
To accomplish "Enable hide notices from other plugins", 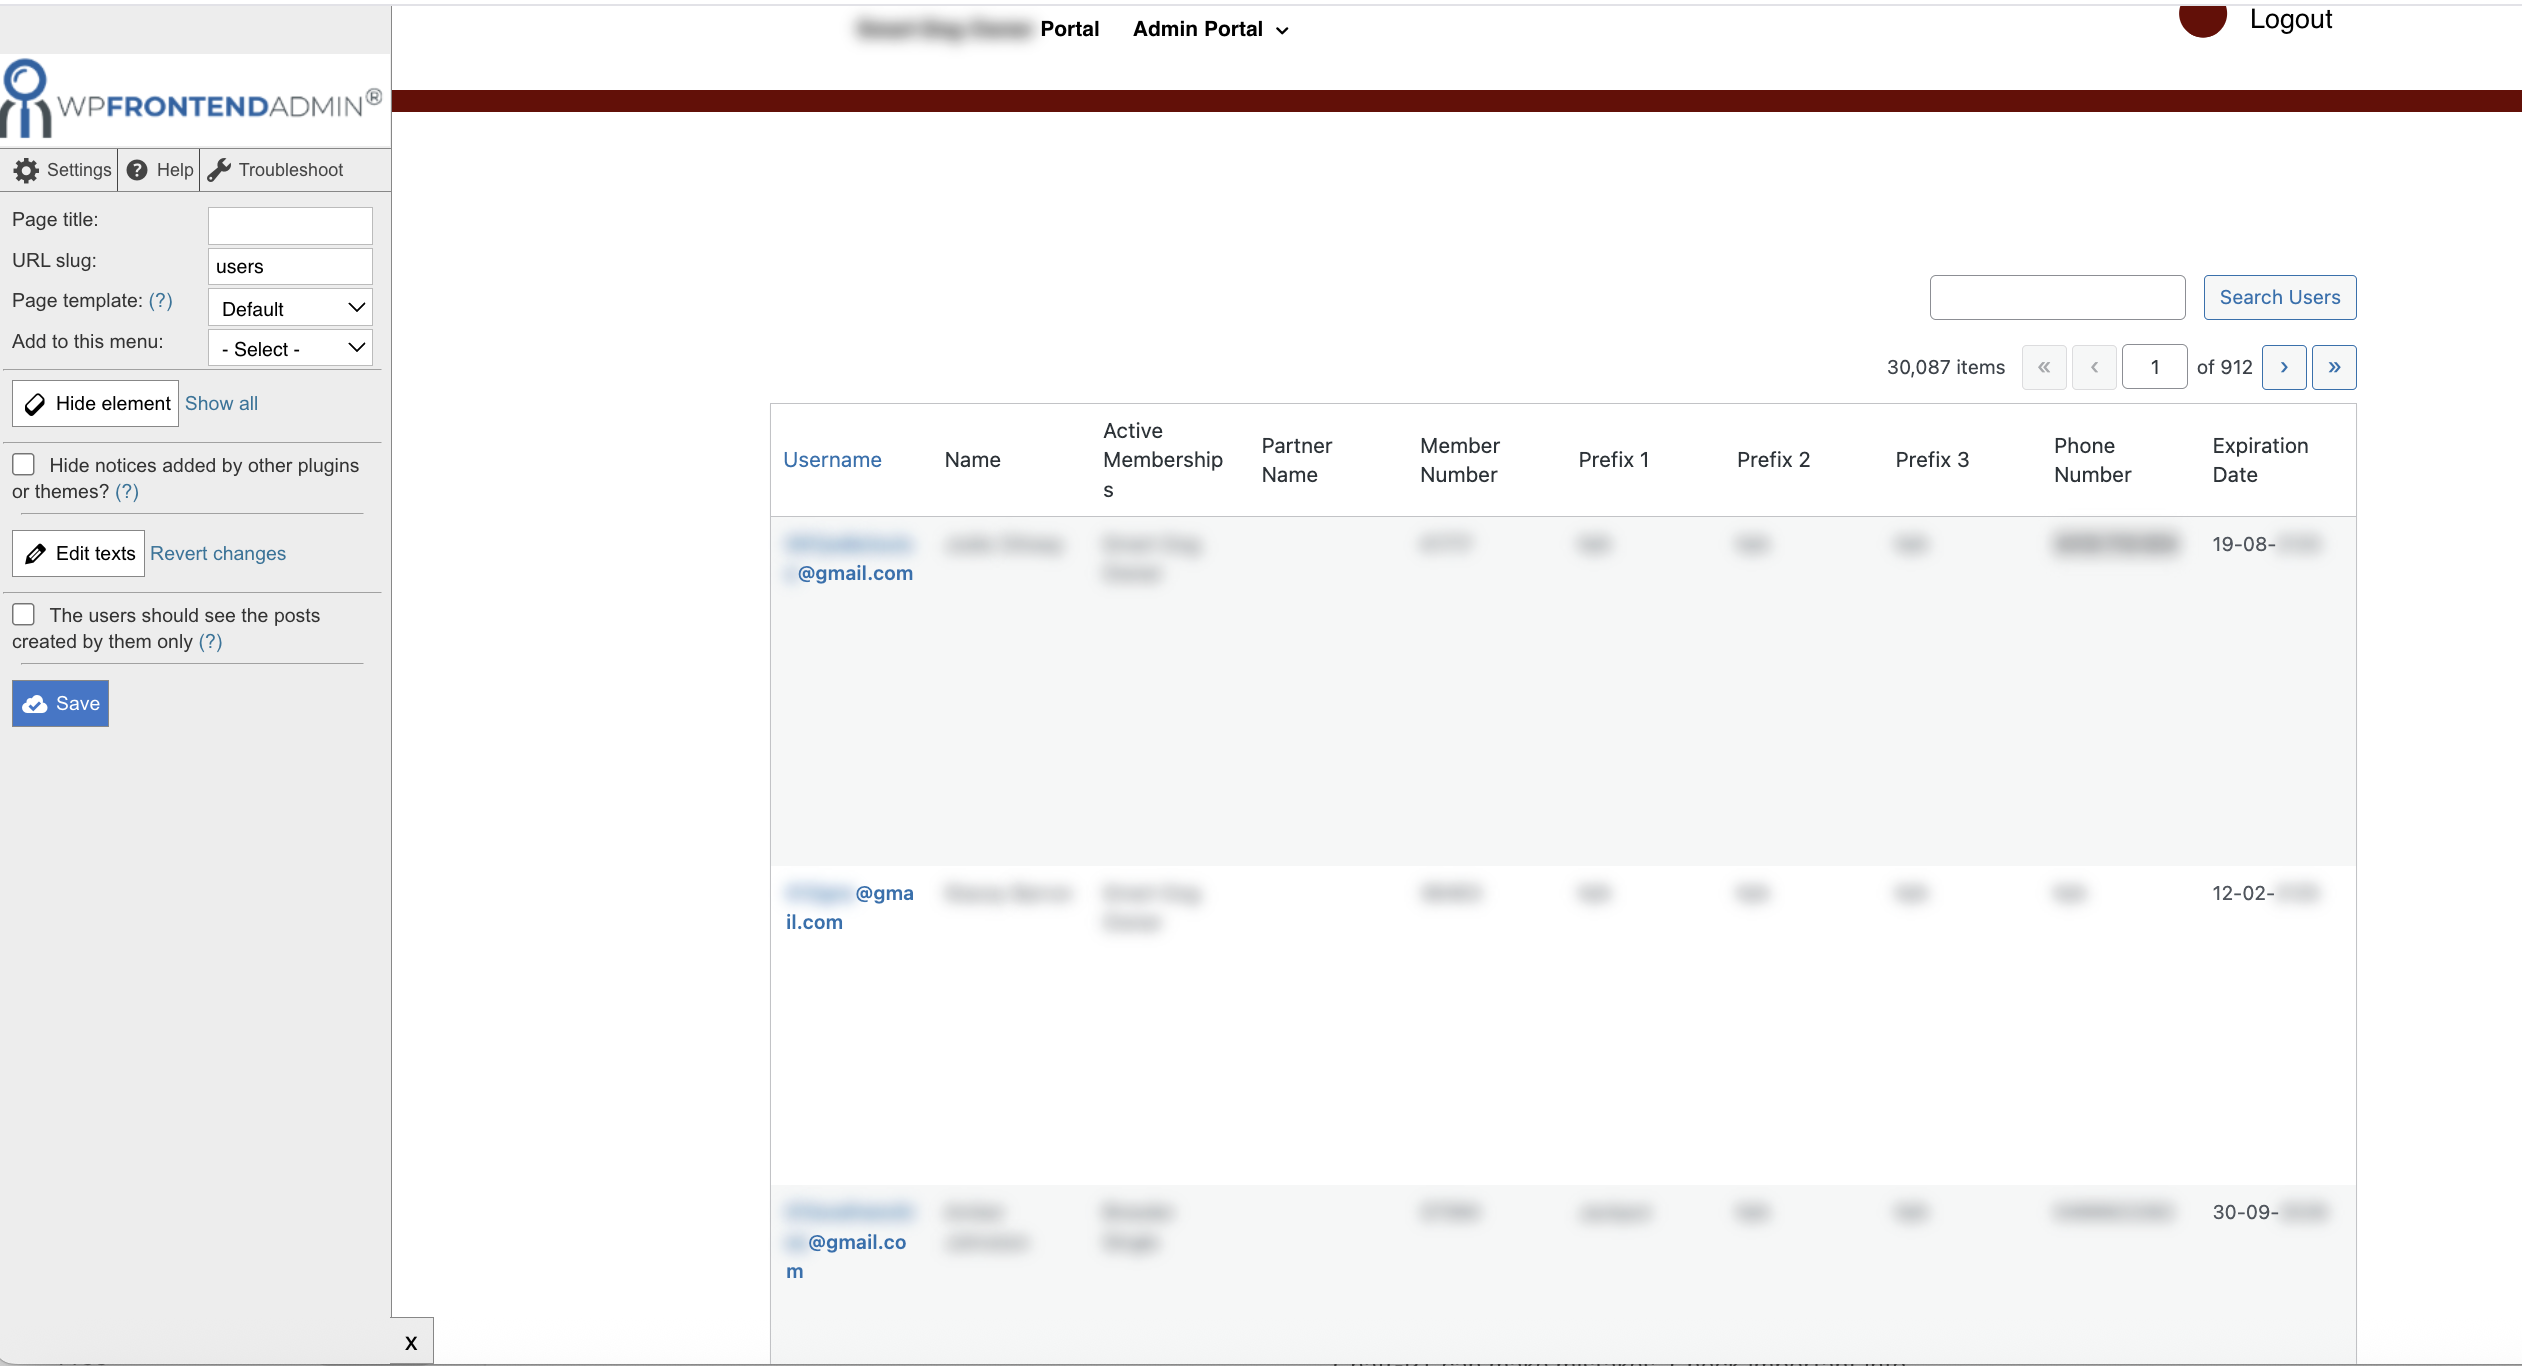I will click(x=24, y=464).
